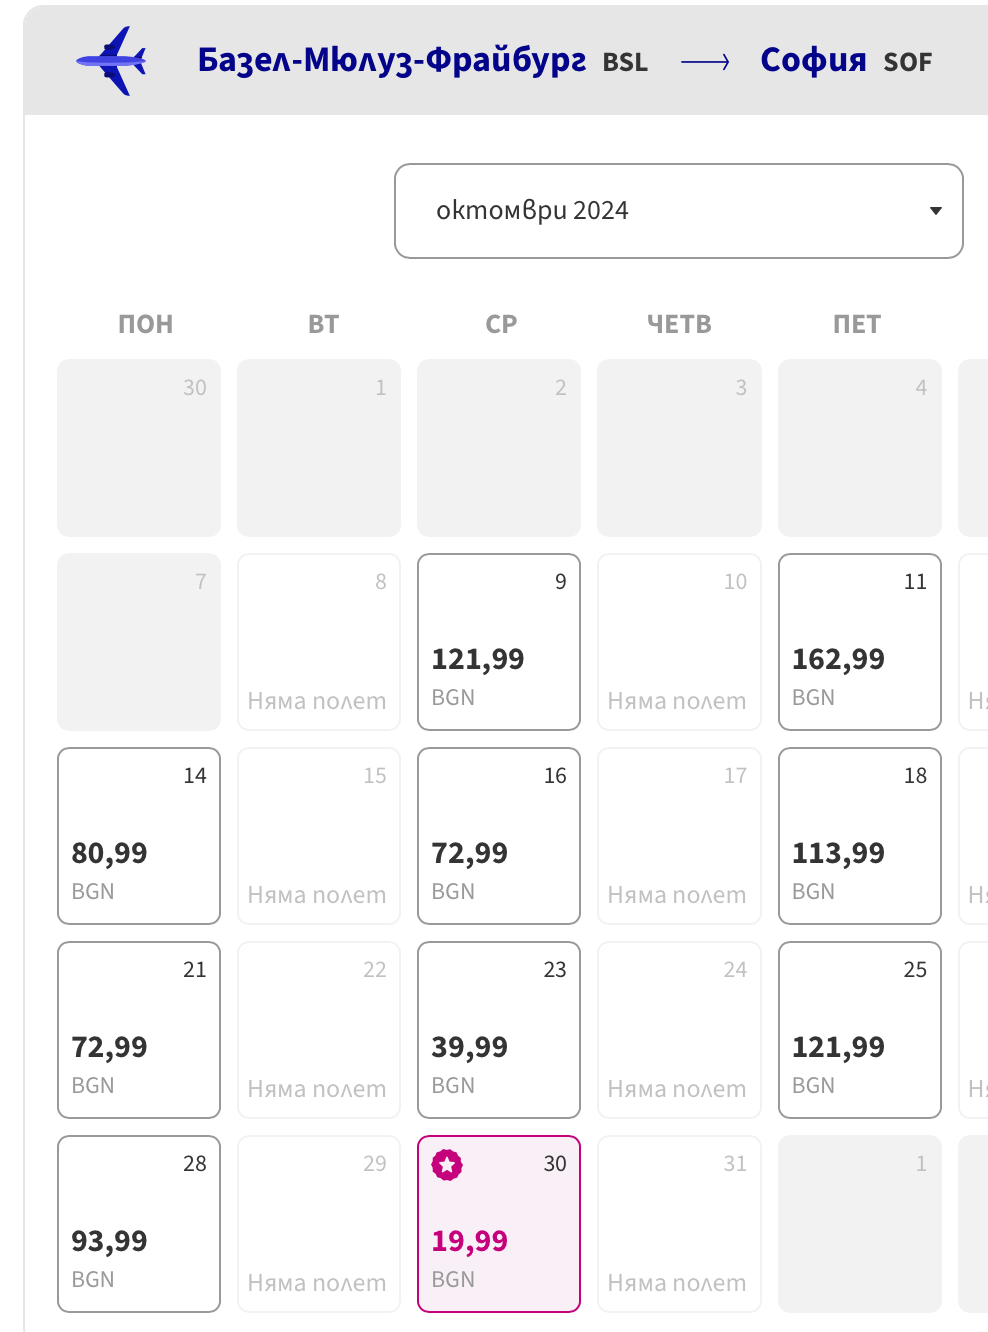988x1332 pixels.
Task: Select October 18 fare 113,99 BGN
Action: pos(859,836)
